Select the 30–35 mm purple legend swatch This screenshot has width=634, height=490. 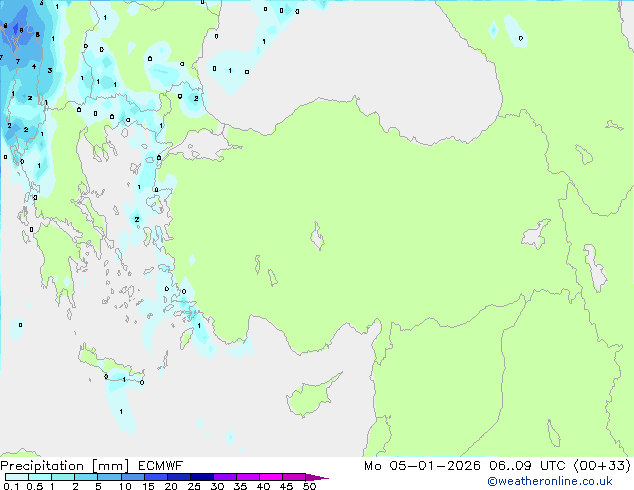tap(225, 477)
